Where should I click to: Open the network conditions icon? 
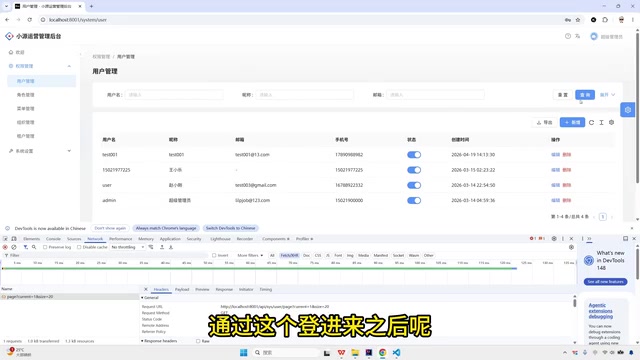tap(151, 247)
